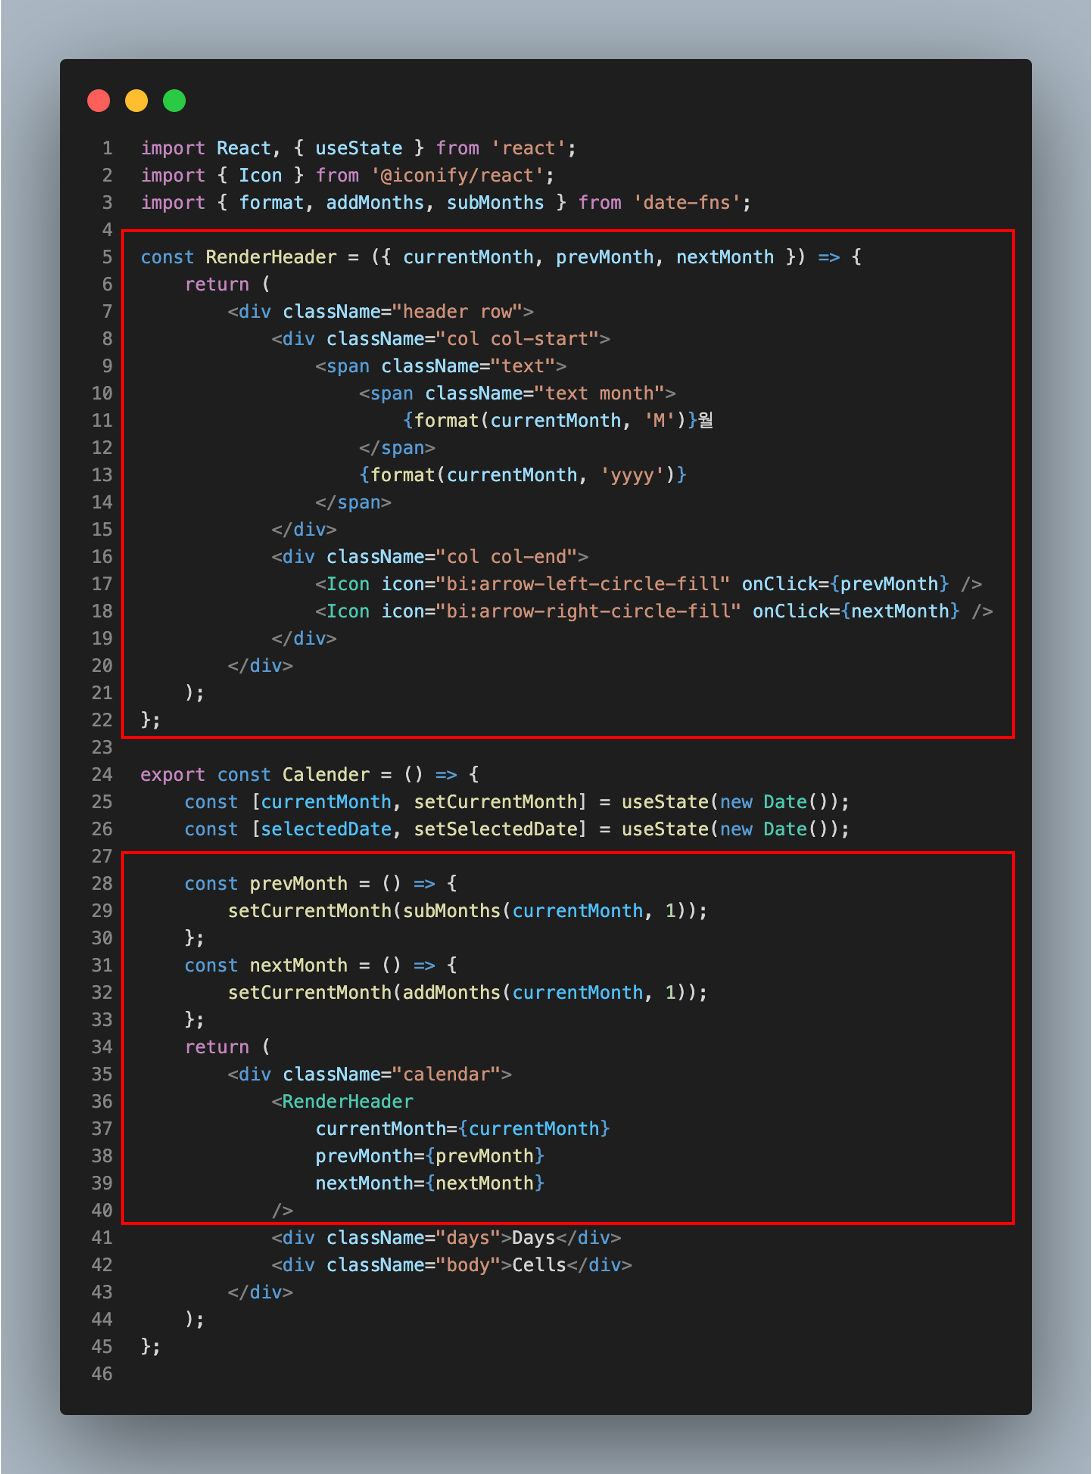Viewport: 1092px width, 1474px height.
Task: Click addMonths in the line 3 import
Action: point(375,202)
